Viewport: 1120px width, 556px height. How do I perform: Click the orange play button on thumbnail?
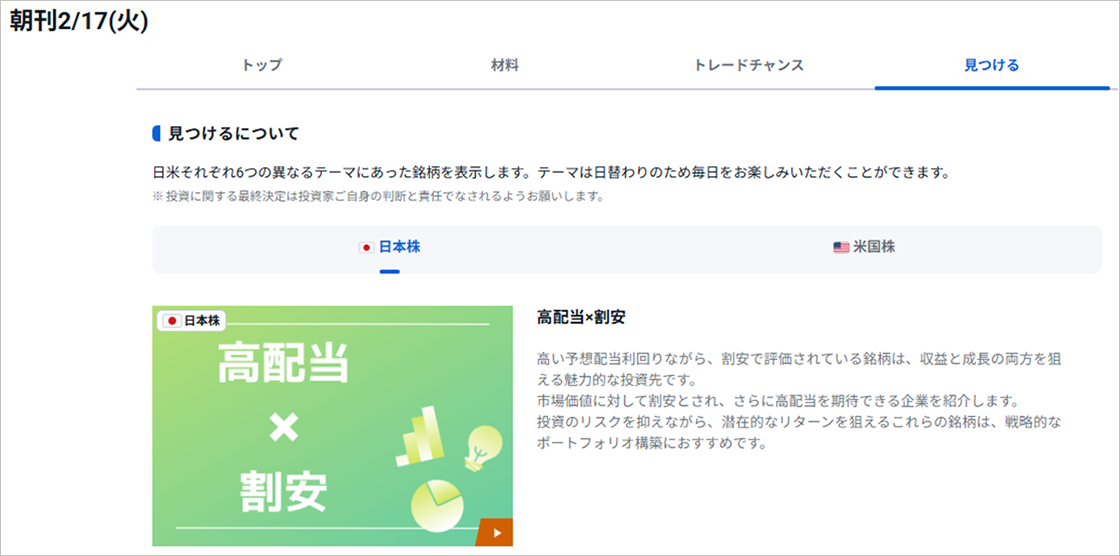pos(494,532)
